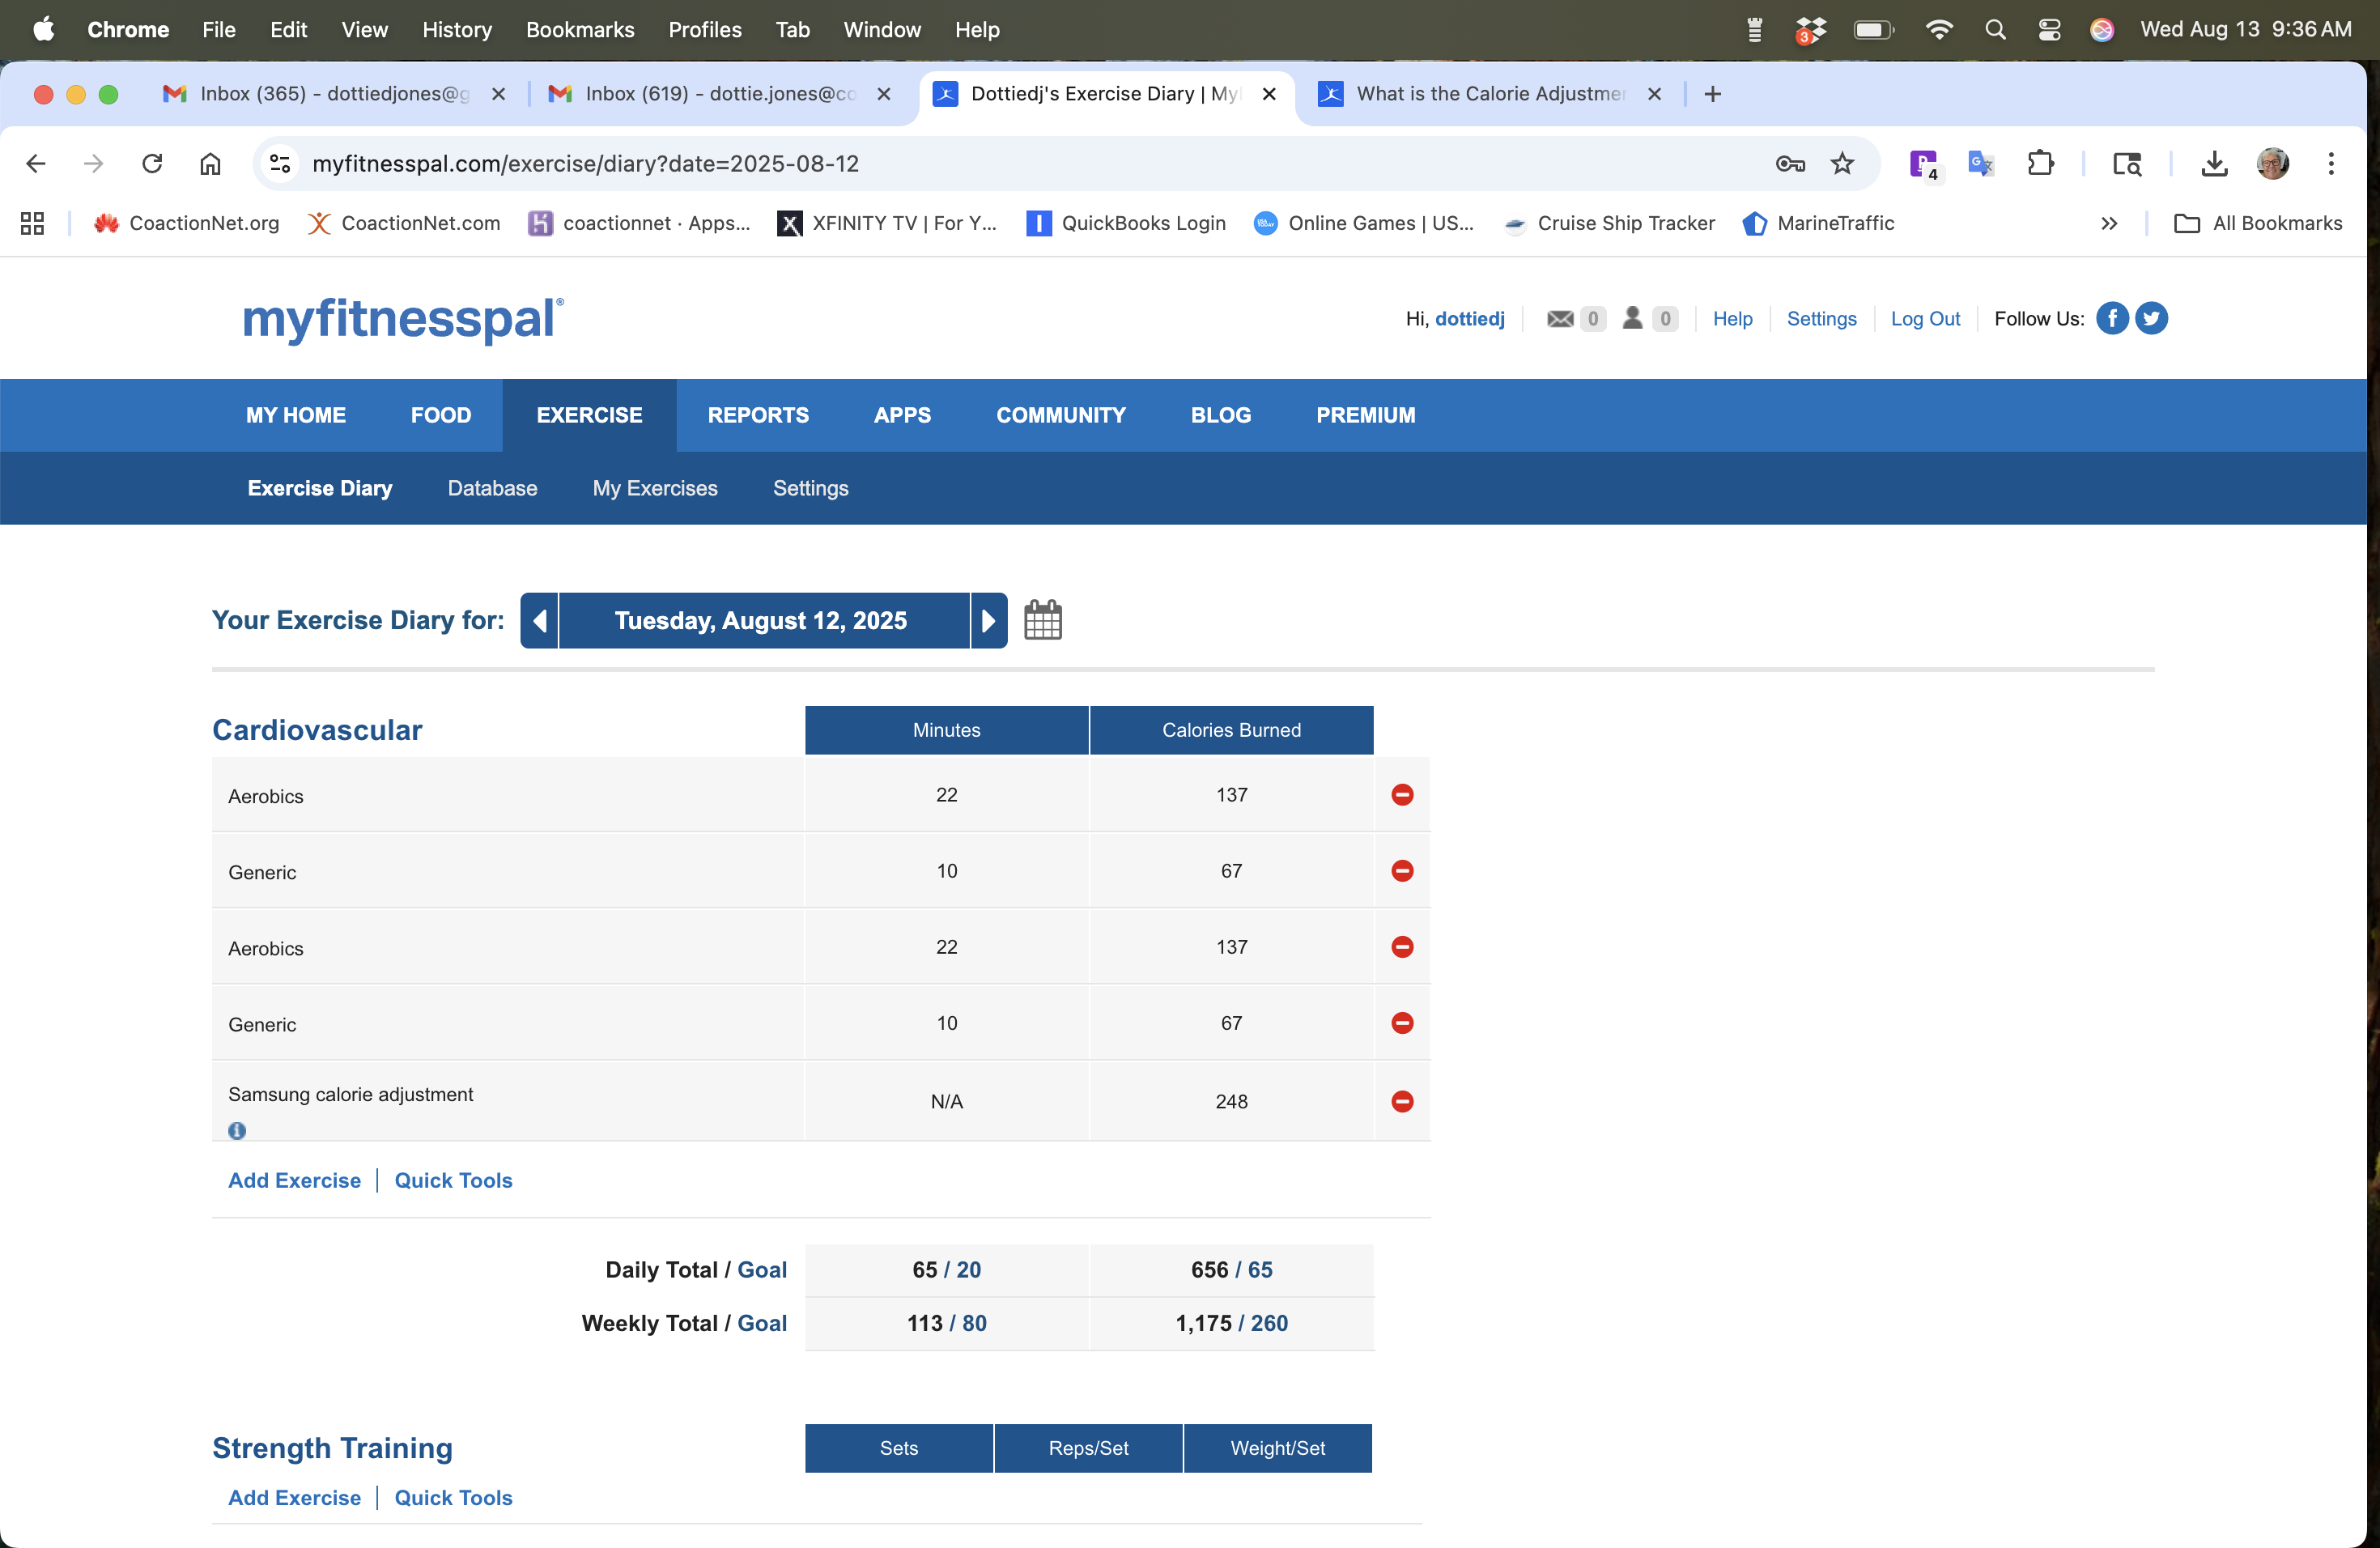The height and width of the screenshot is (1548, 2380).
Task: Reload the current page
Action: (152, 163)
